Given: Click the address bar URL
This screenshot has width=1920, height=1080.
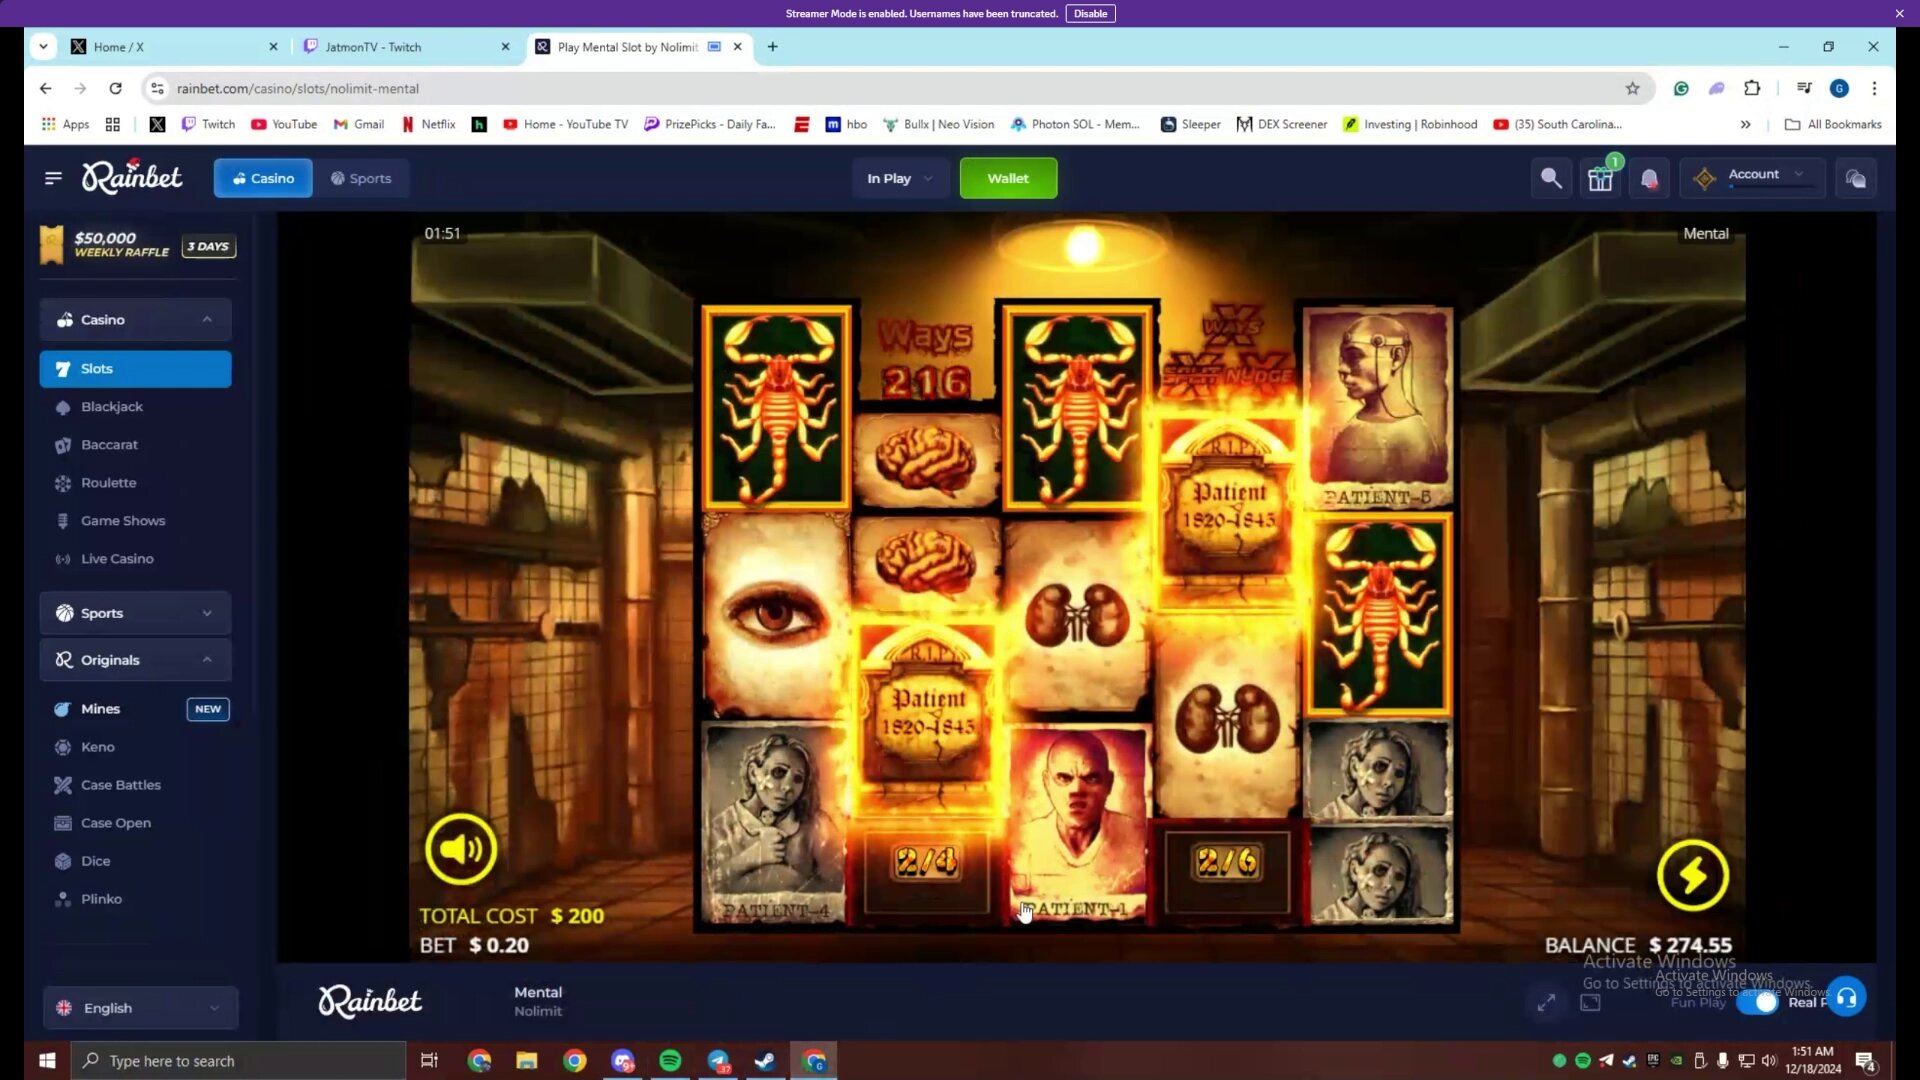Looking at the screenshot, I should tap(298, 88).
